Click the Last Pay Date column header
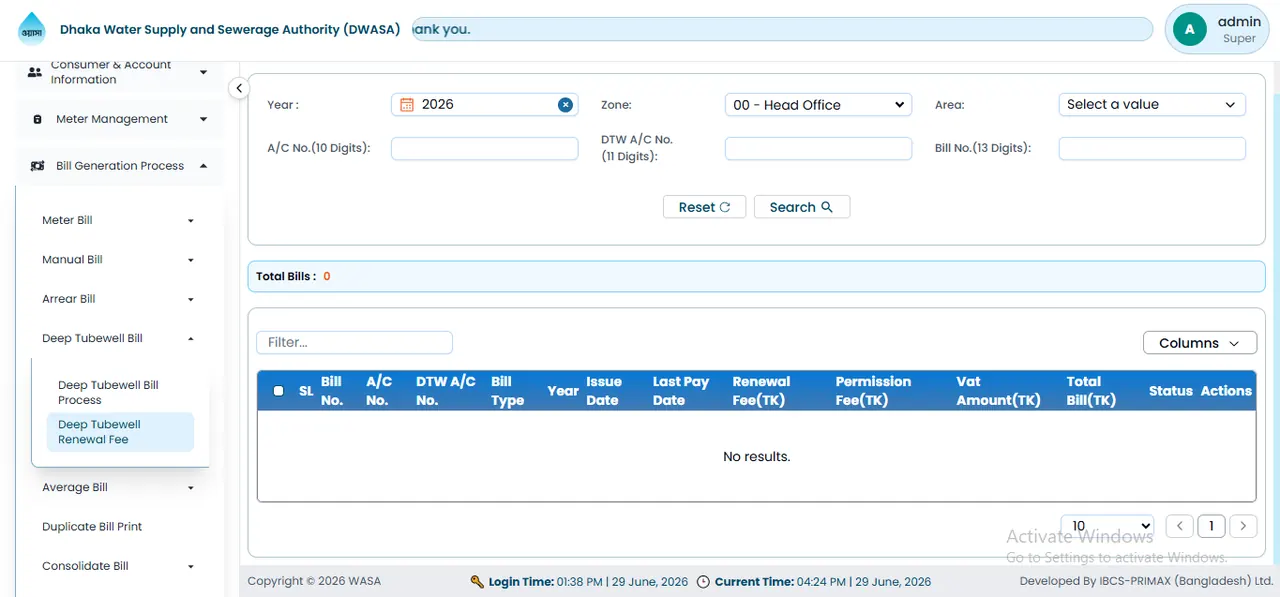This screenshot has width=1280, height=597. [681, 391]
